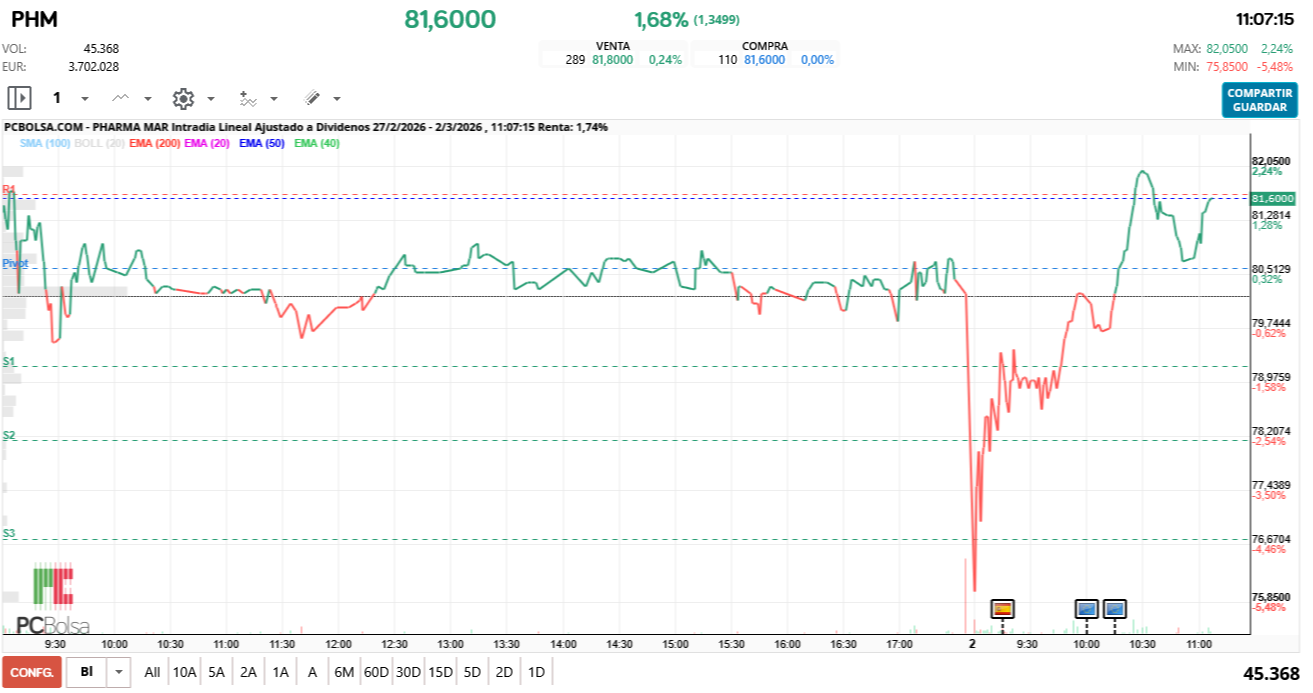
Task: Select the 2A time range
Action: tap(249, 672)
